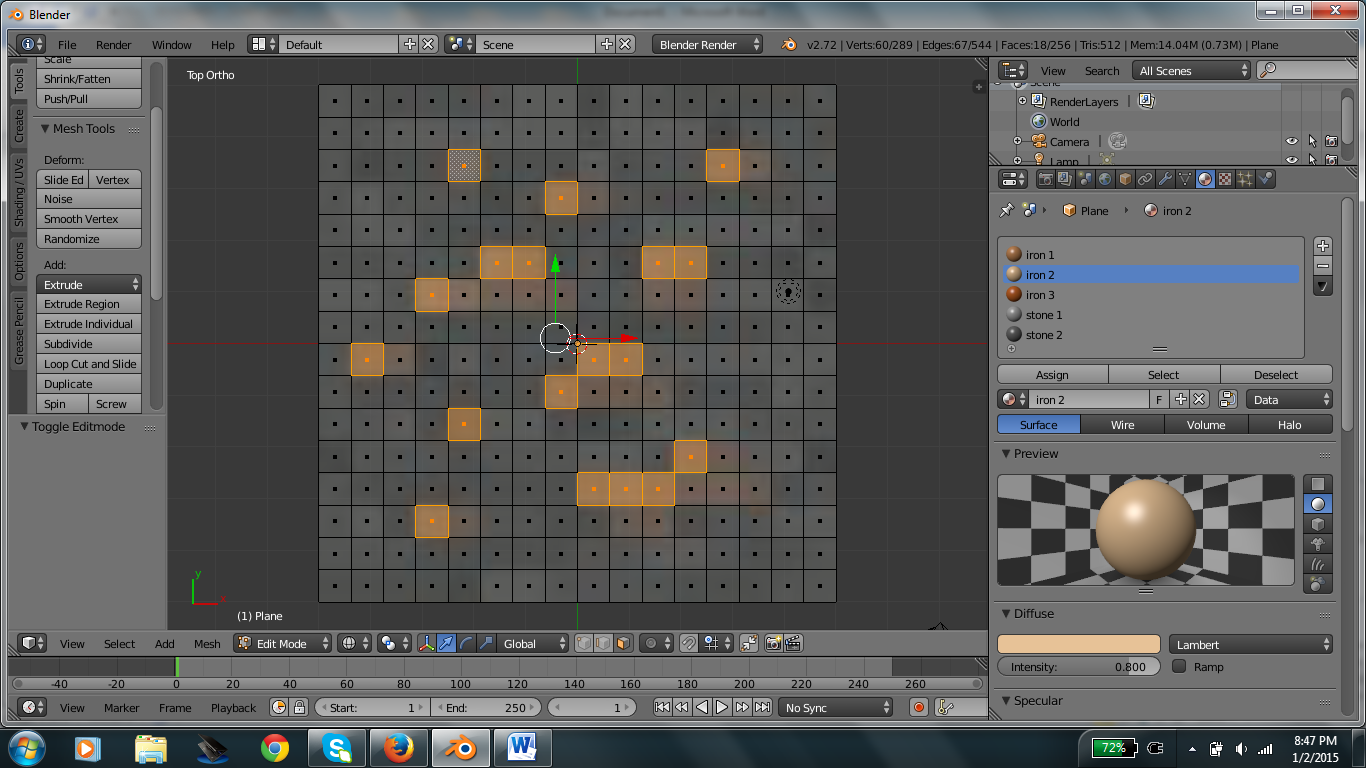Image resolution: width=1366 pixels, height=768 pixels.
Task: Collapse the Mesh Tools panel
Action: 45,129
